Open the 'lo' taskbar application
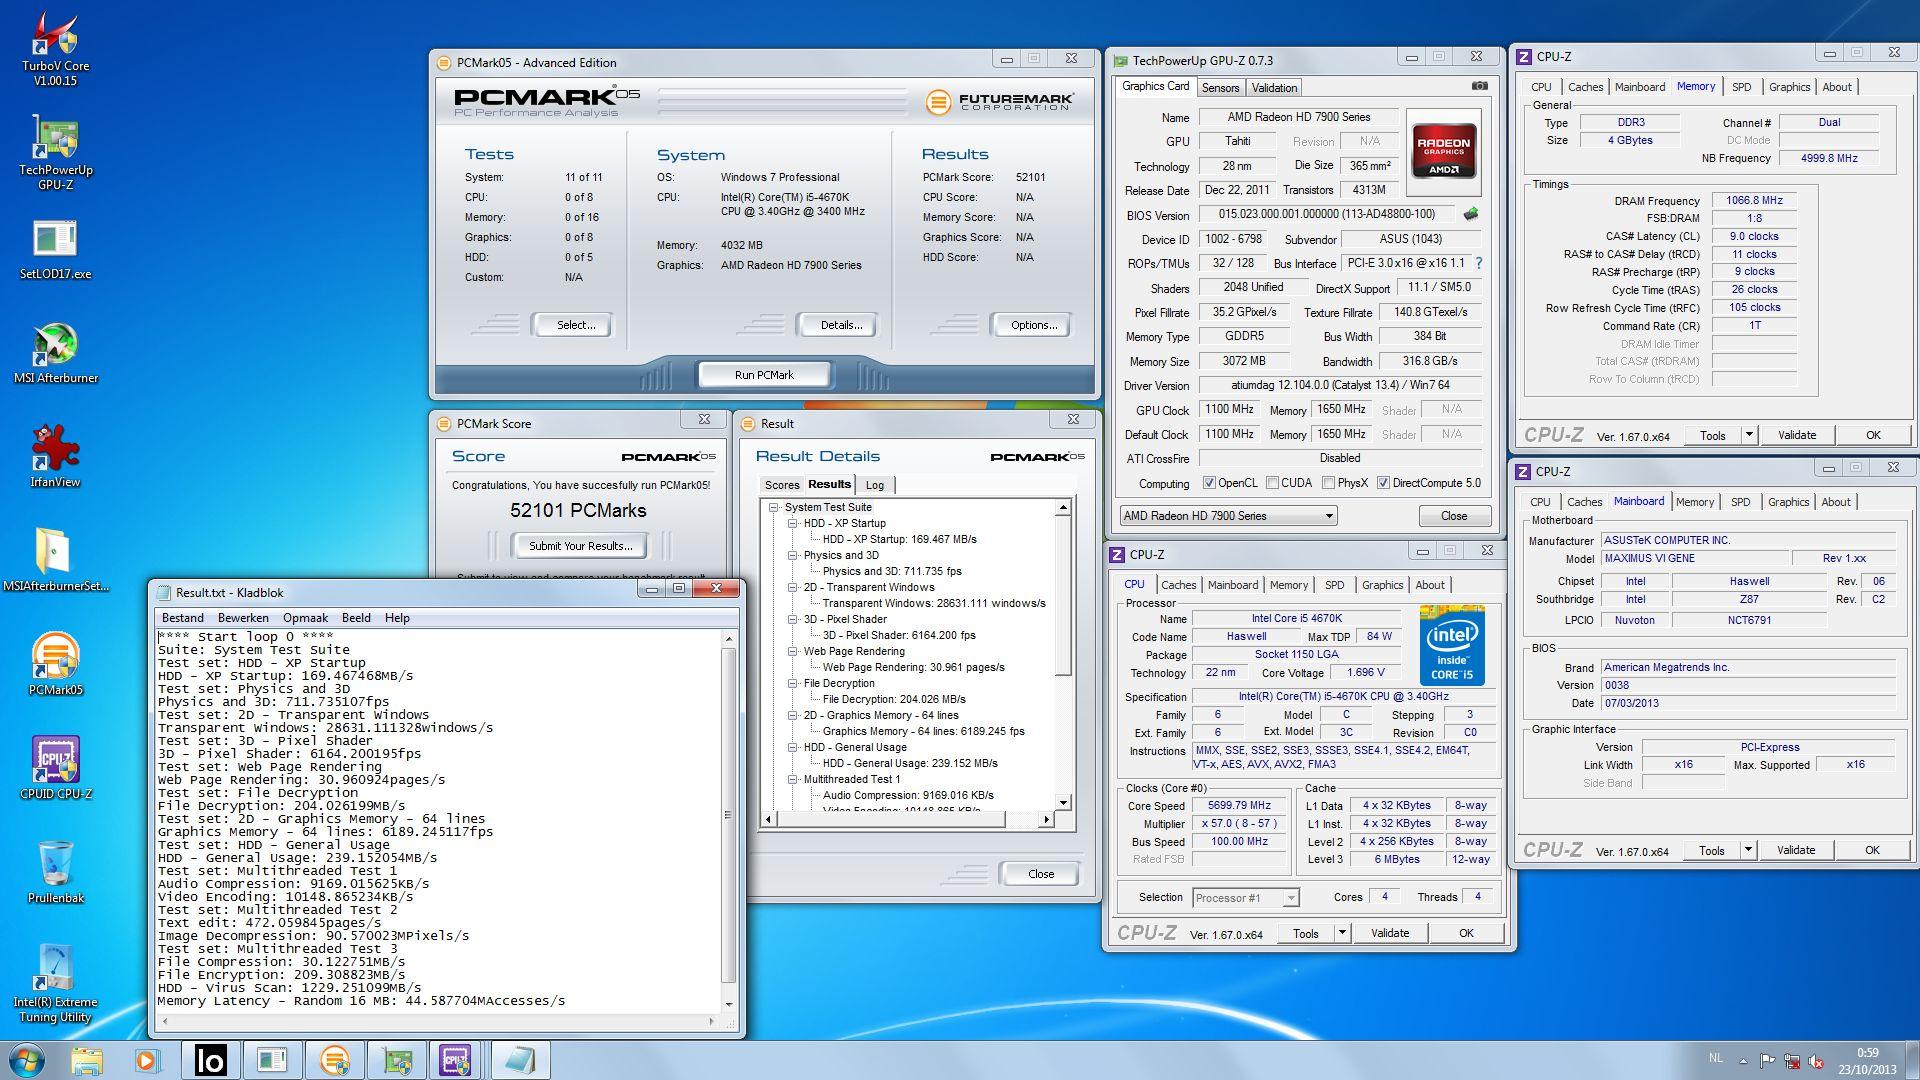Screen dimensions: 1920x1080 point(210,1060)
